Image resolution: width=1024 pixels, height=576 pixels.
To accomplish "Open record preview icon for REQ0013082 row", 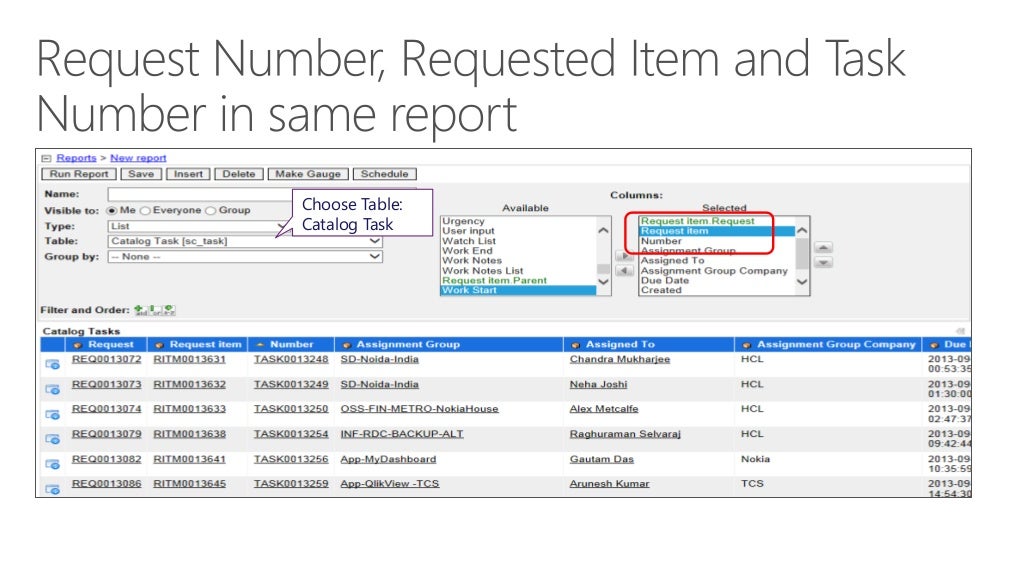I will pos(52,464).
